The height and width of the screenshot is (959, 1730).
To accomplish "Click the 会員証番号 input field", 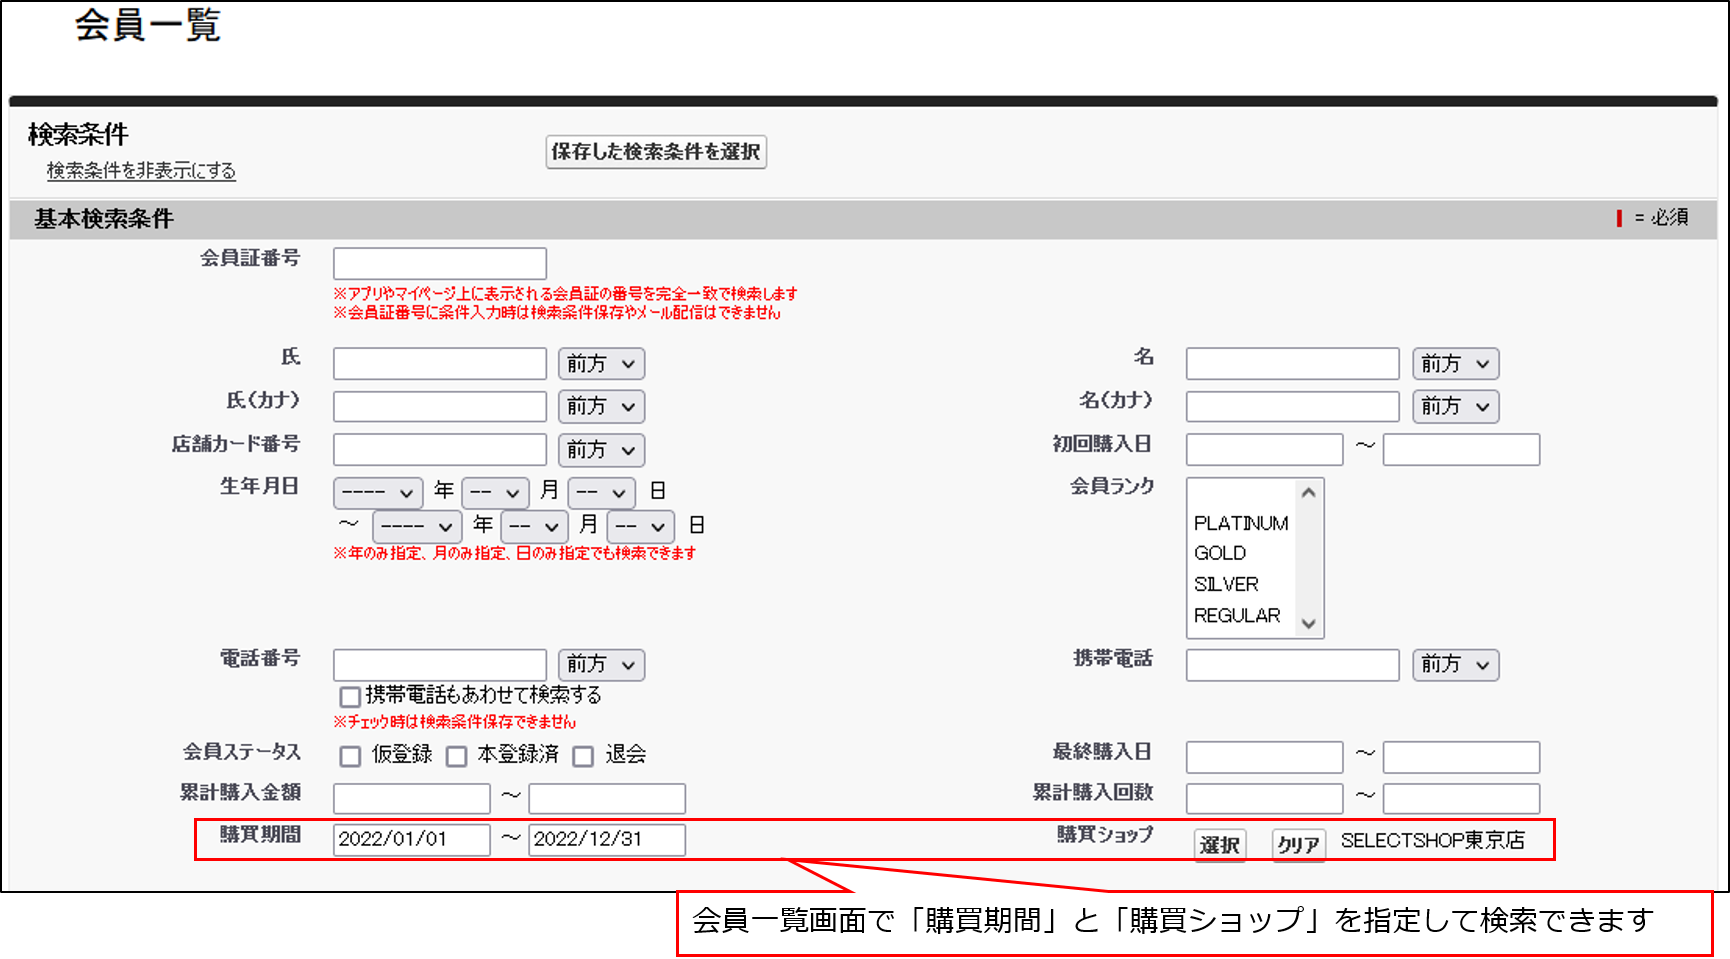I will (439, 263).
